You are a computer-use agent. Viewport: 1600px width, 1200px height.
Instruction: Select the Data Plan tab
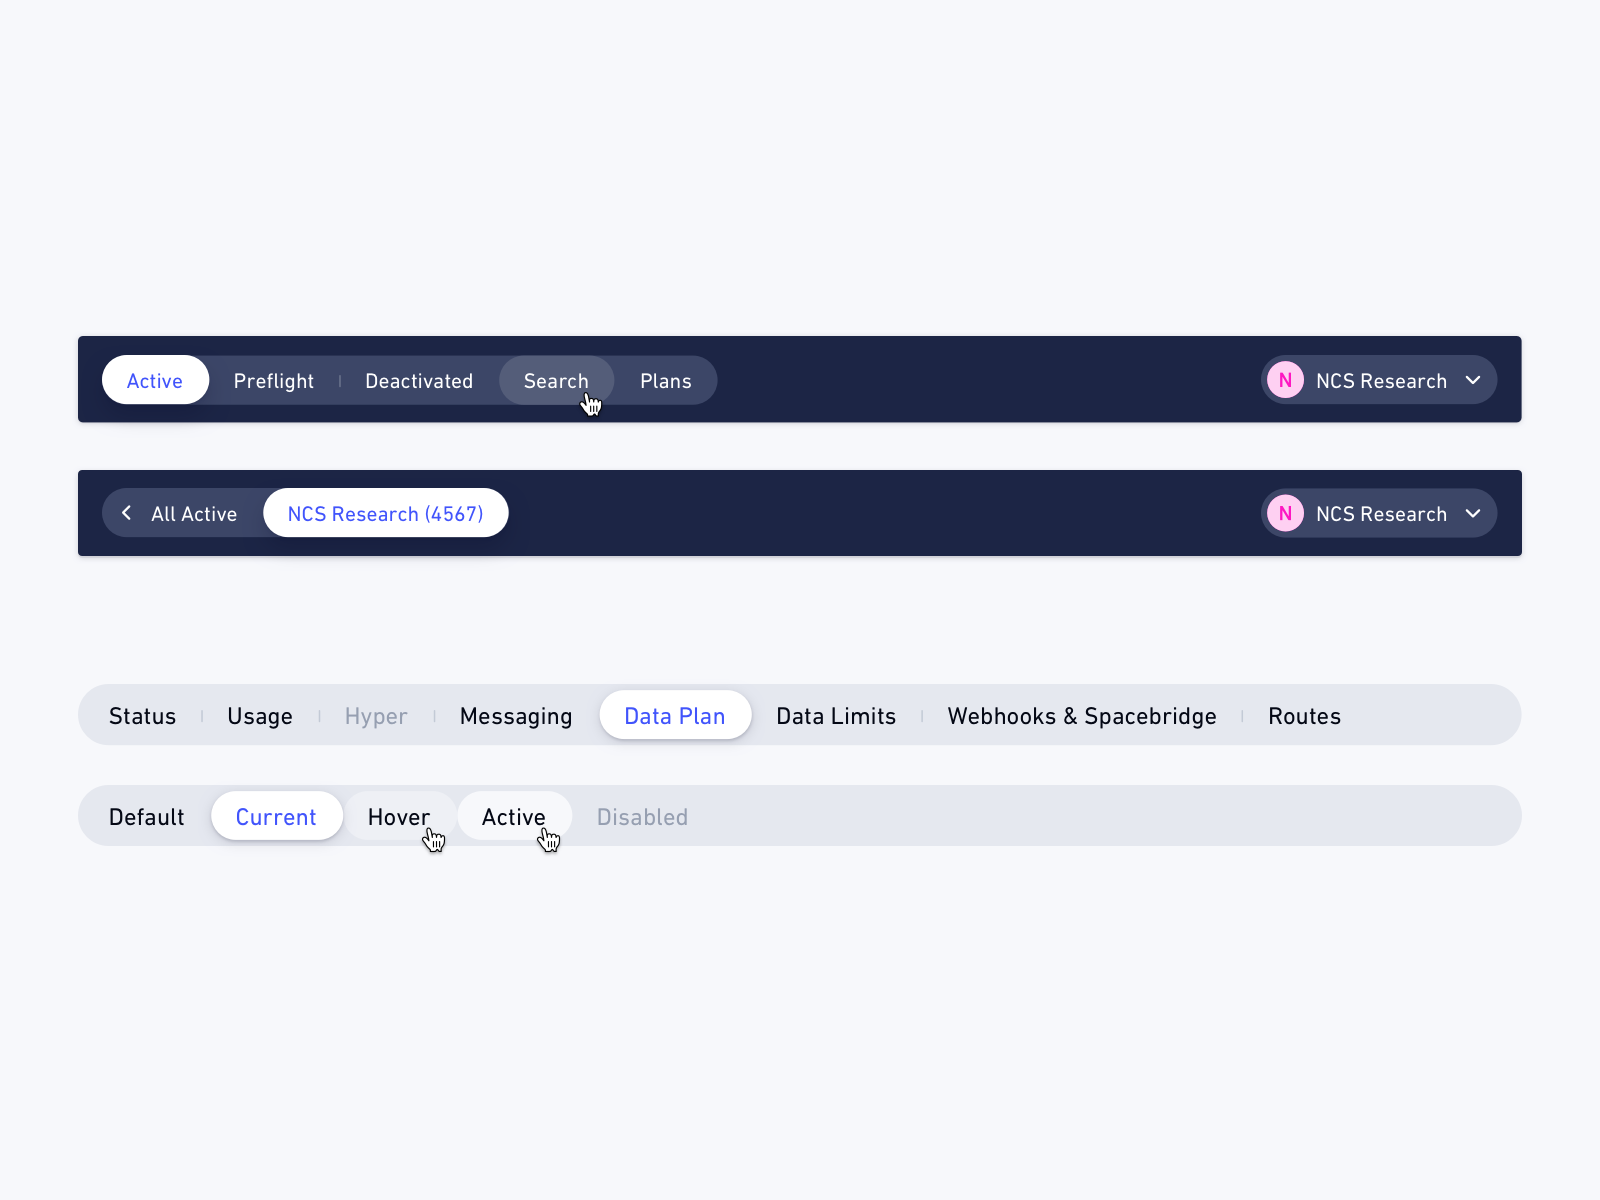675,716
